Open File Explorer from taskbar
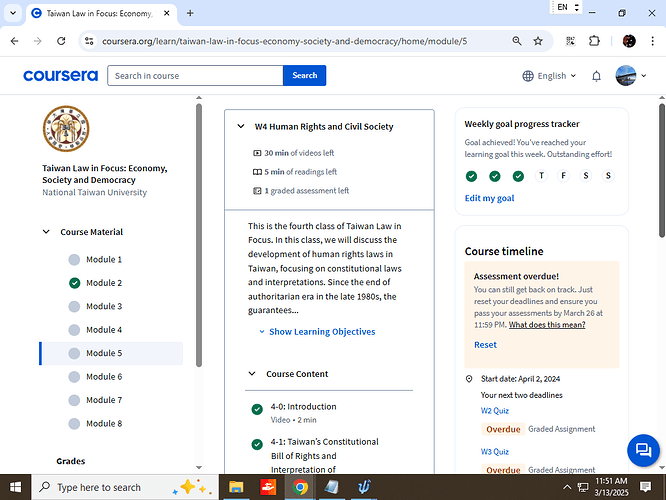 [x=236, y=487]
